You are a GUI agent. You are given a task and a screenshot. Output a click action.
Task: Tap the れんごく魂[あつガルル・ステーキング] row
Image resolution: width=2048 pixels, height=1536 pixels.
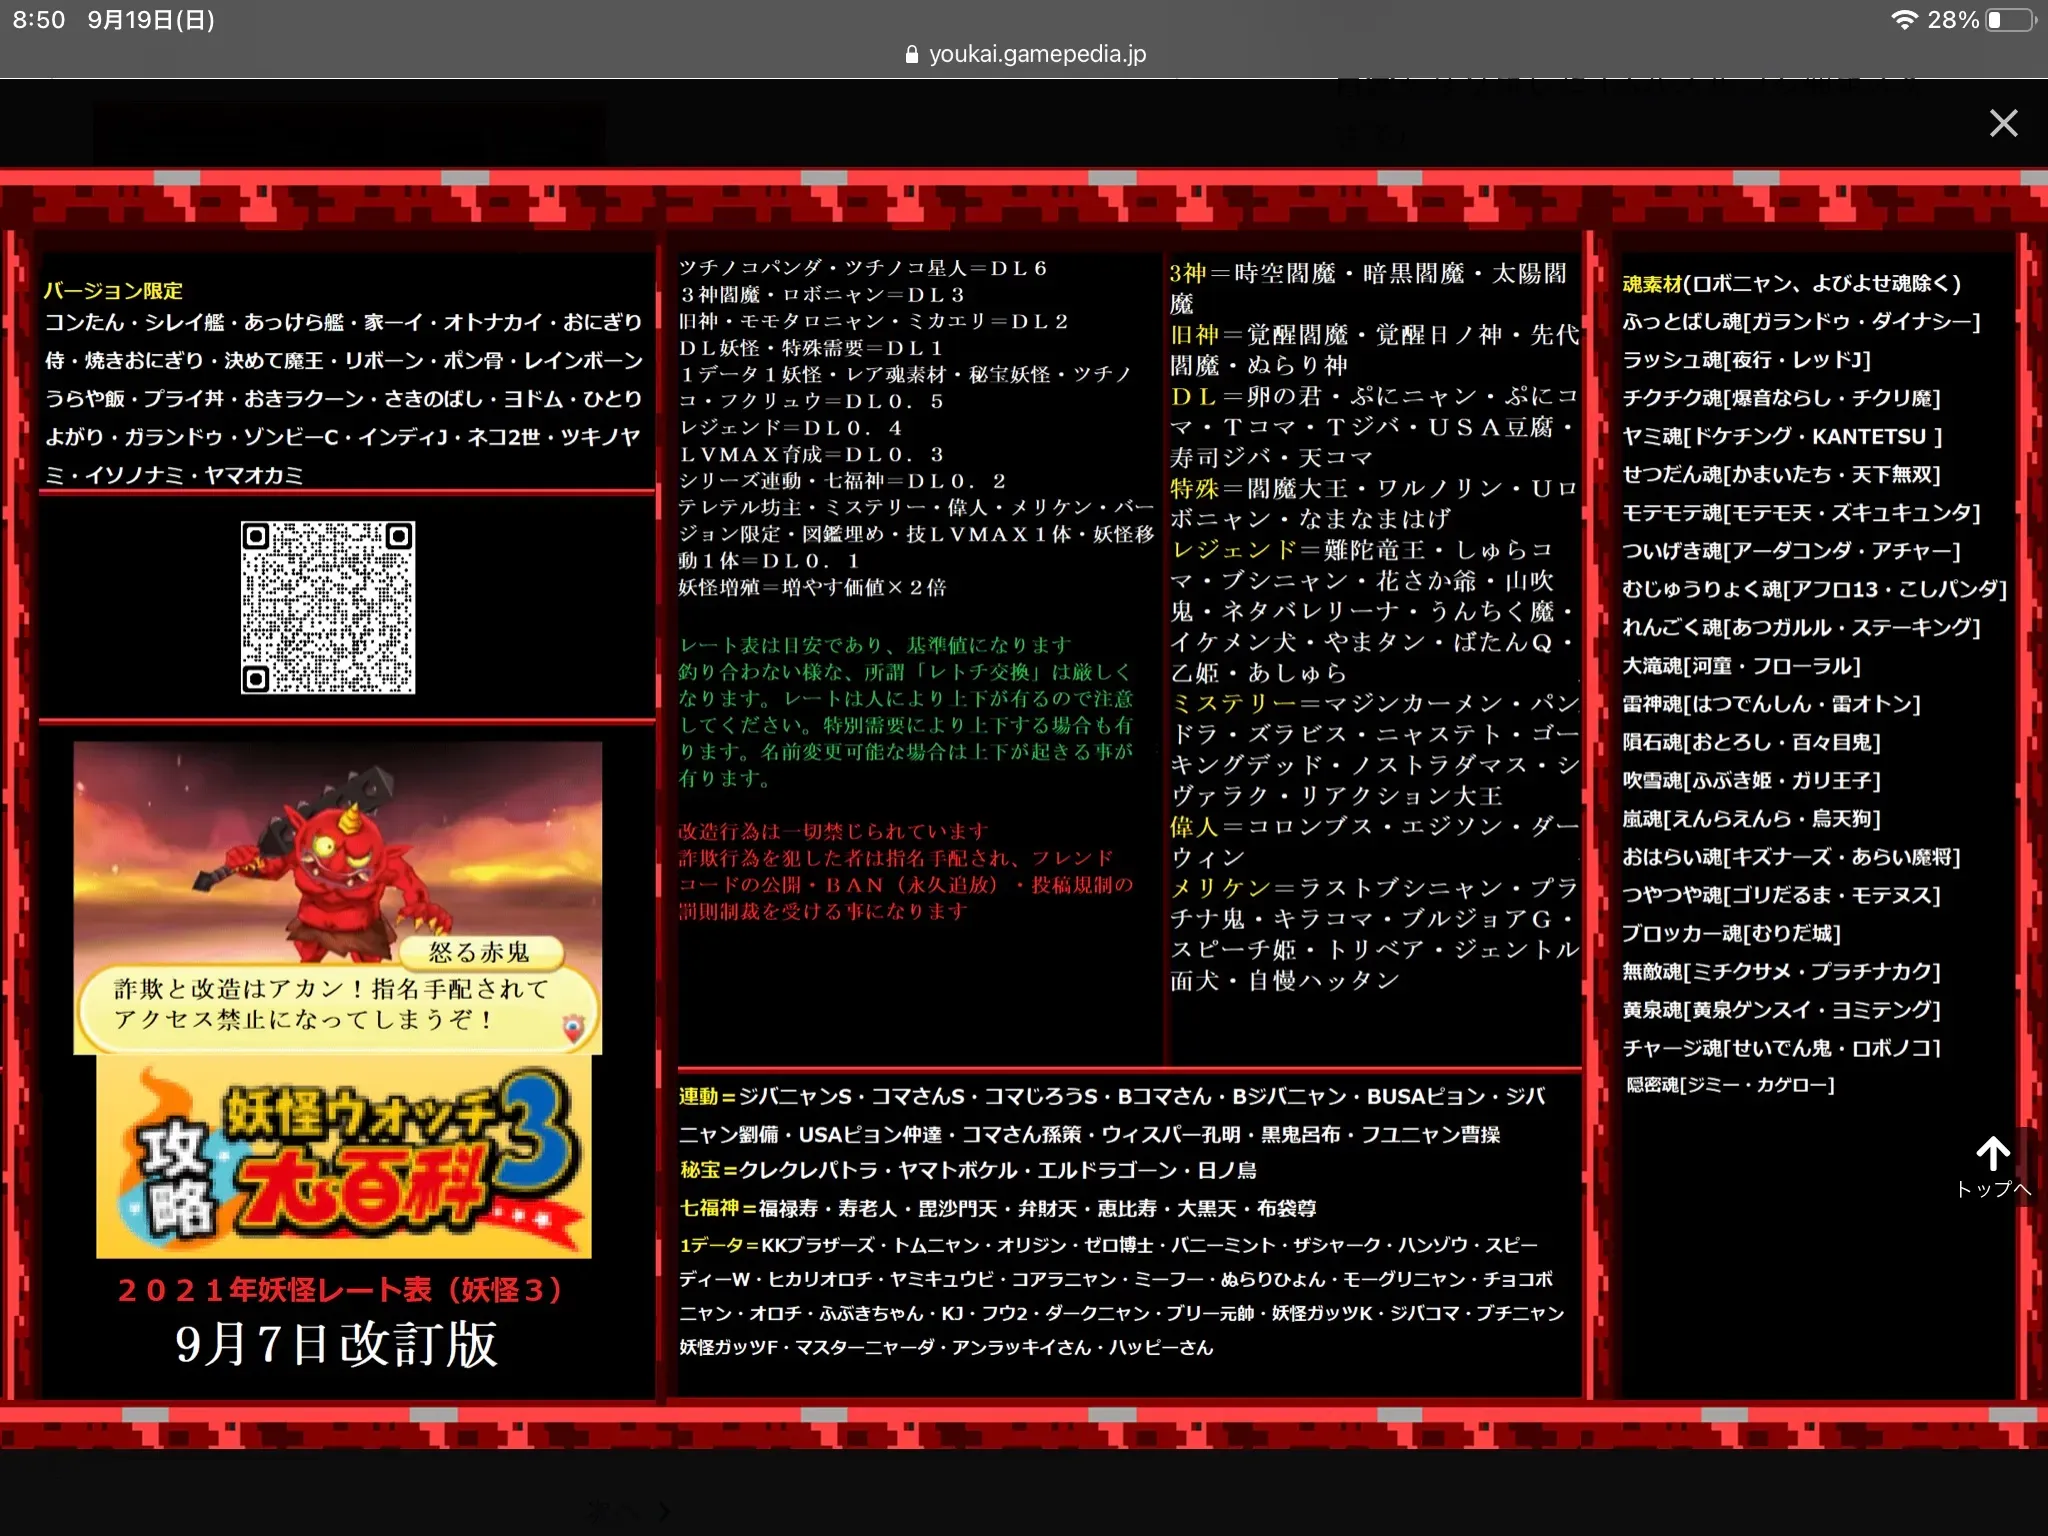tap(1801, 627)
